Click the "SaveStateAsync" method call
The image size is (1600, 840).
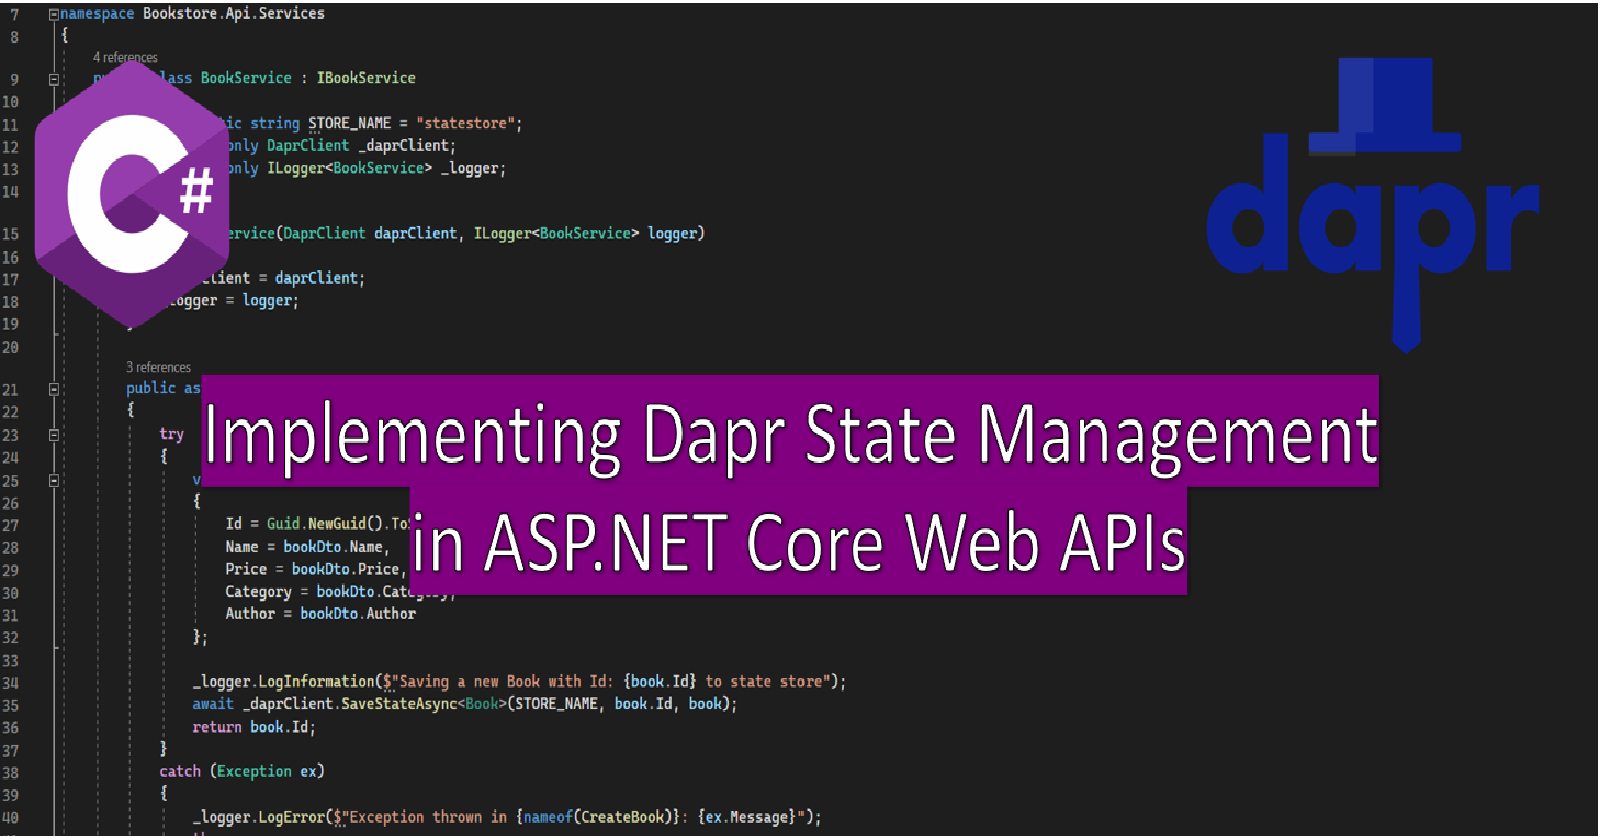coord(399,704)
